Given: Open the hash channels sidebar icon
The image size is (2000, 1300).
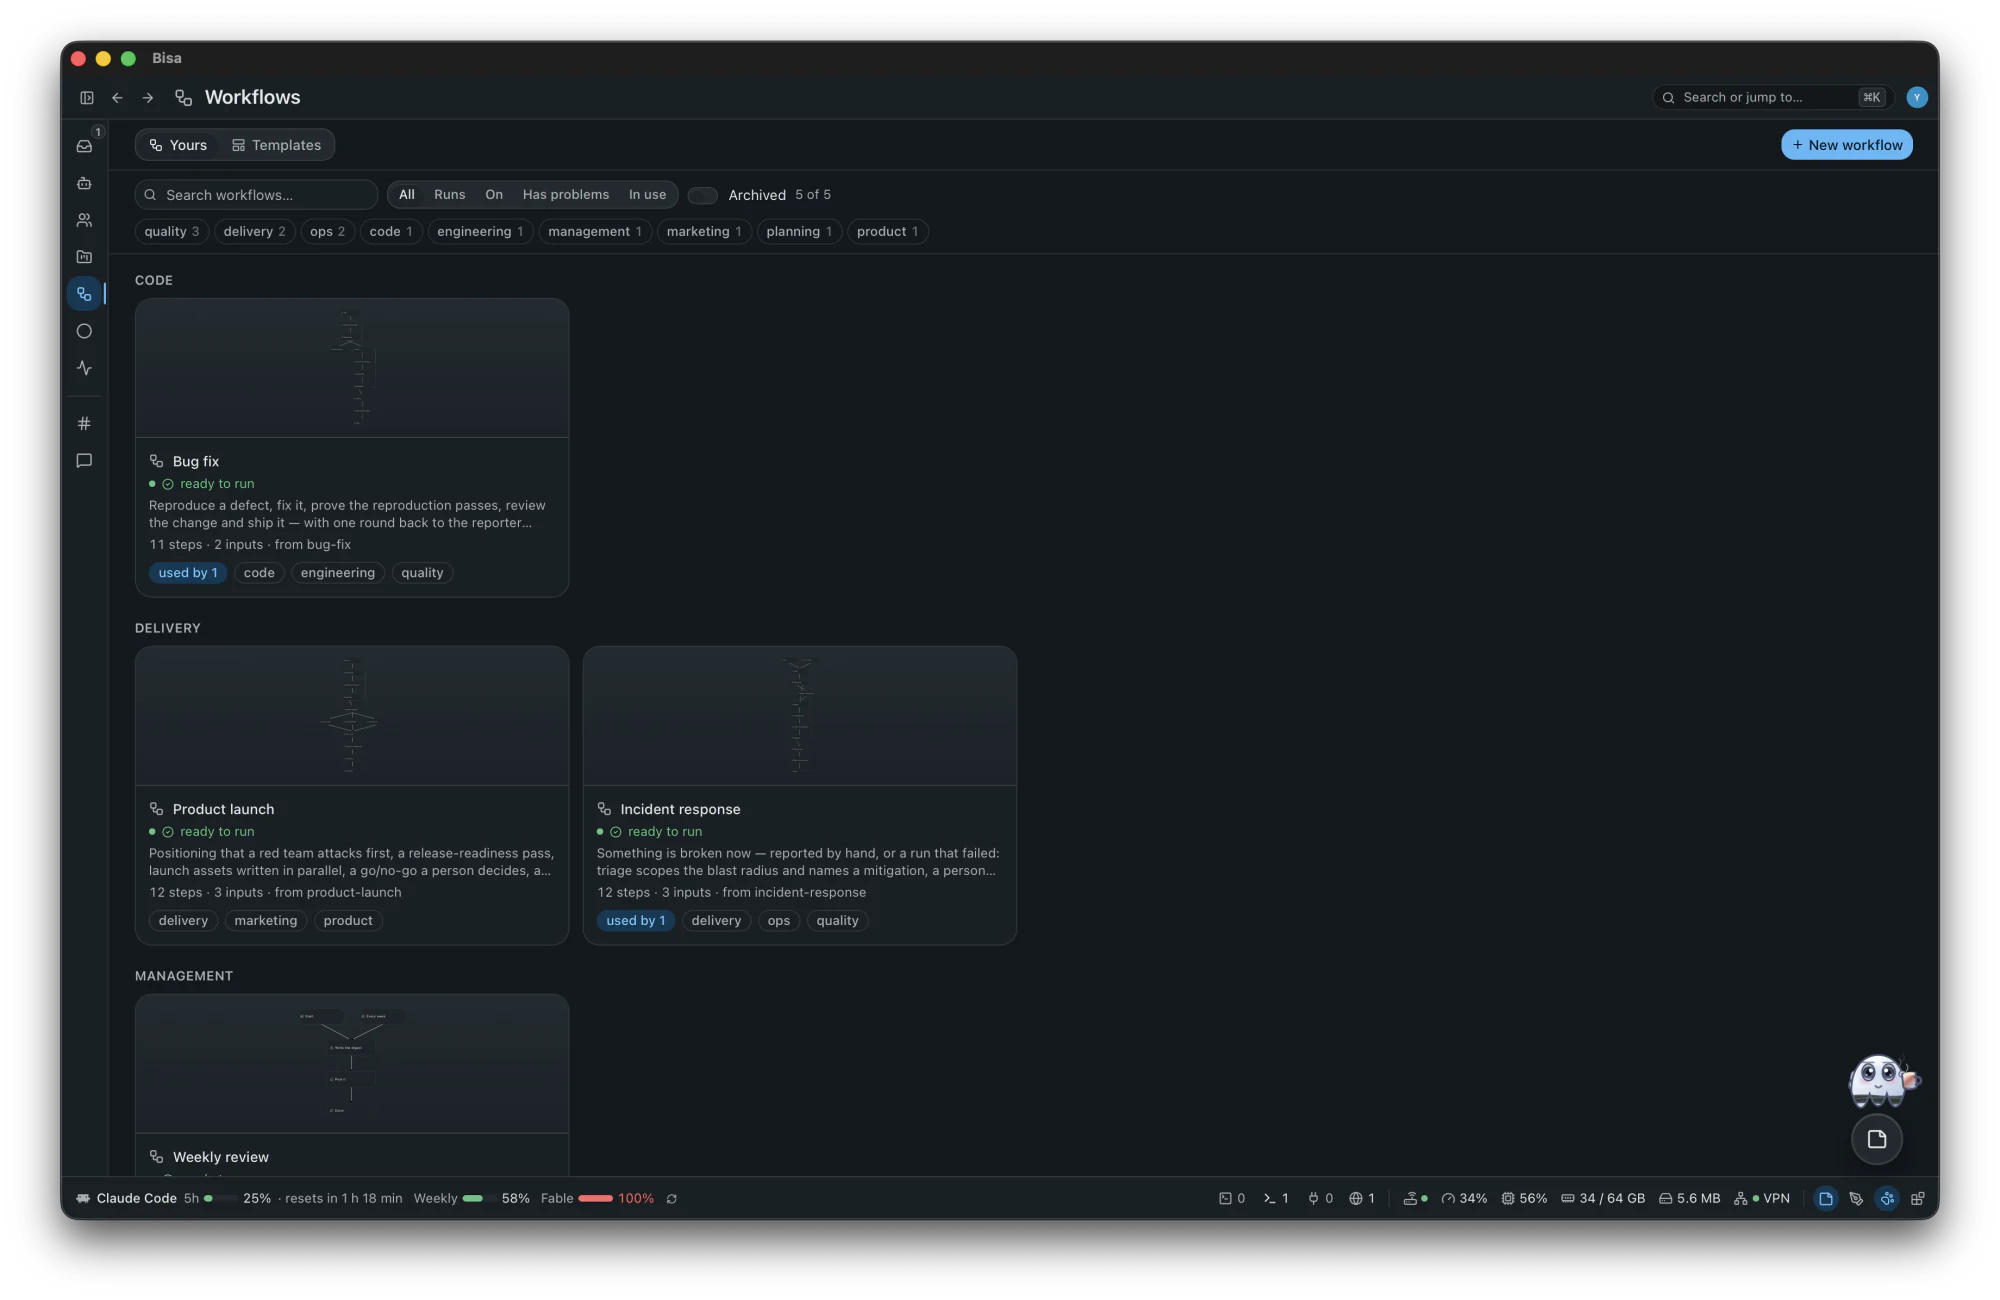Looking at the screenshot, I should pos(85,424).
